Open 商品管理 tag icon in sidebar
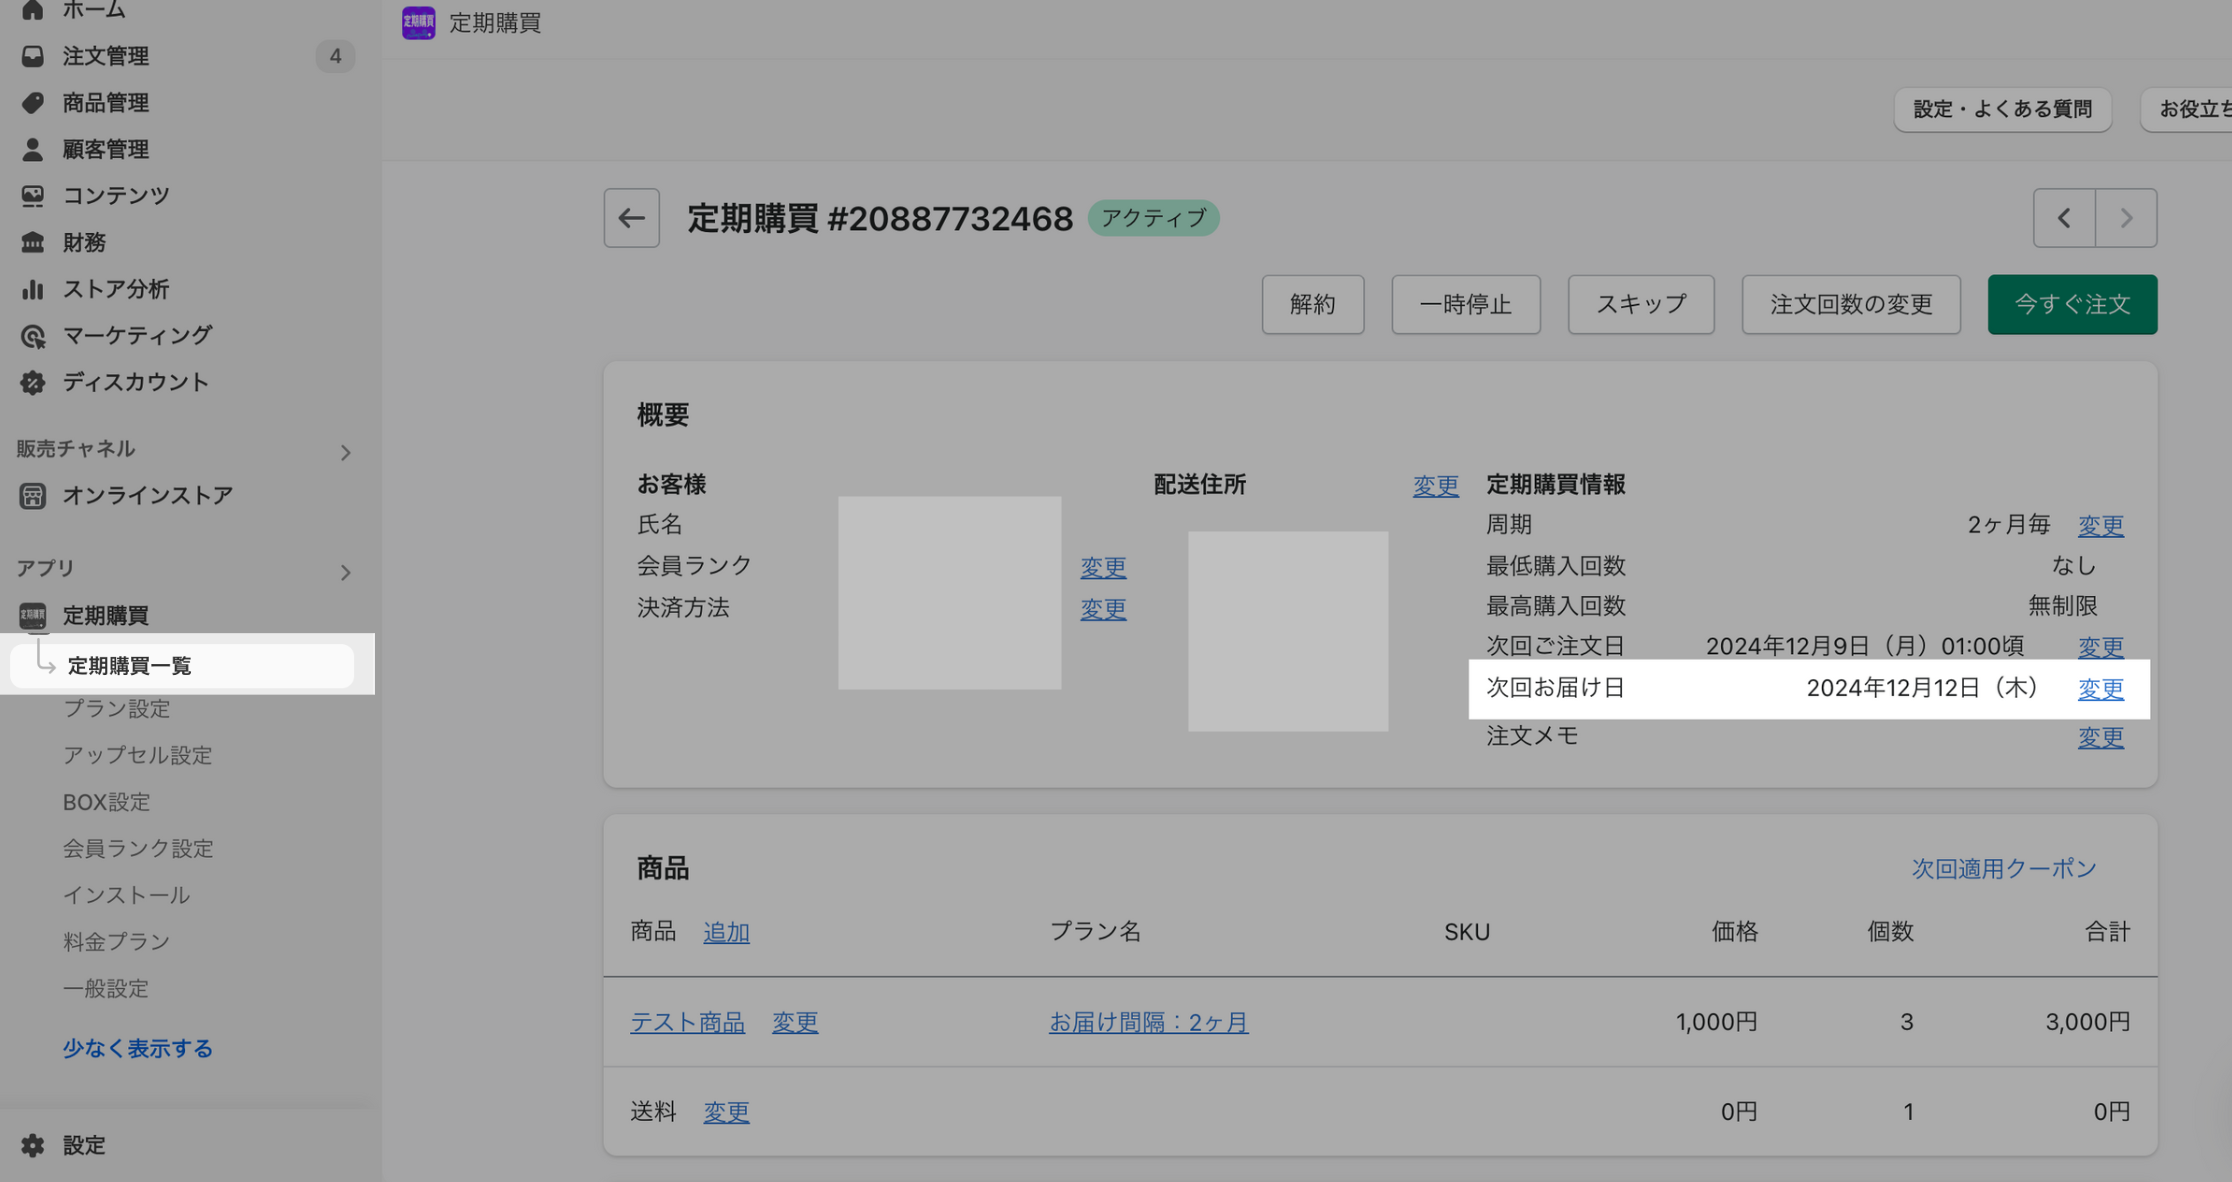 click(33, 103)
